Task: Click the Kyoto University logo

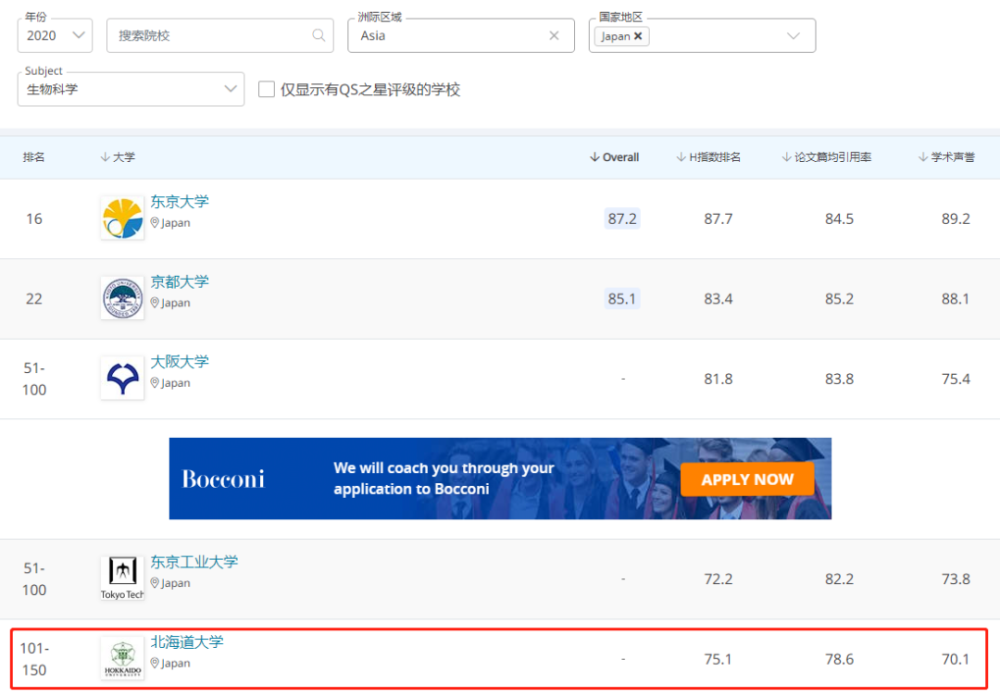Action: 122,298
